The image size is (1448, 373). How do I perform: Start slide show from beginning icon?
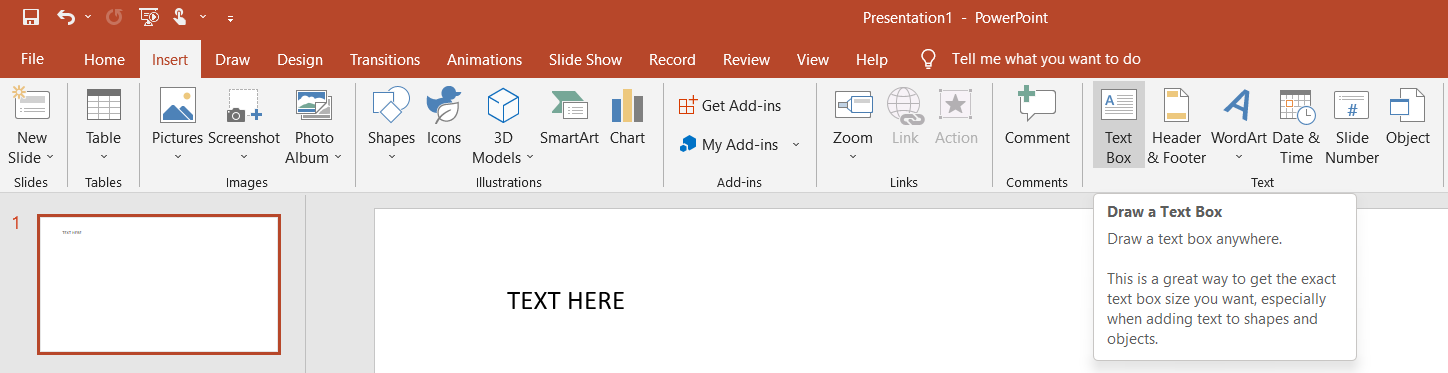149,17
